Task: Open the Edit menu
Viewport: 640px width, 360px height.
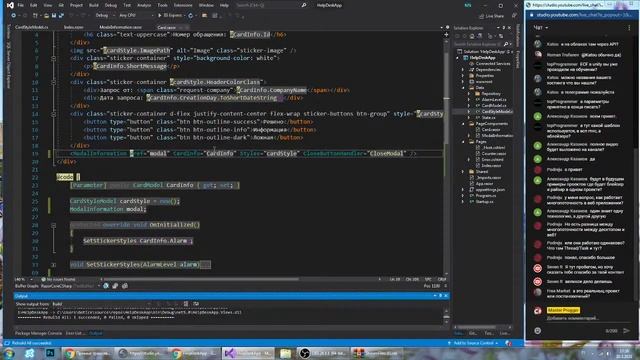Action: [x=33, y=5]
